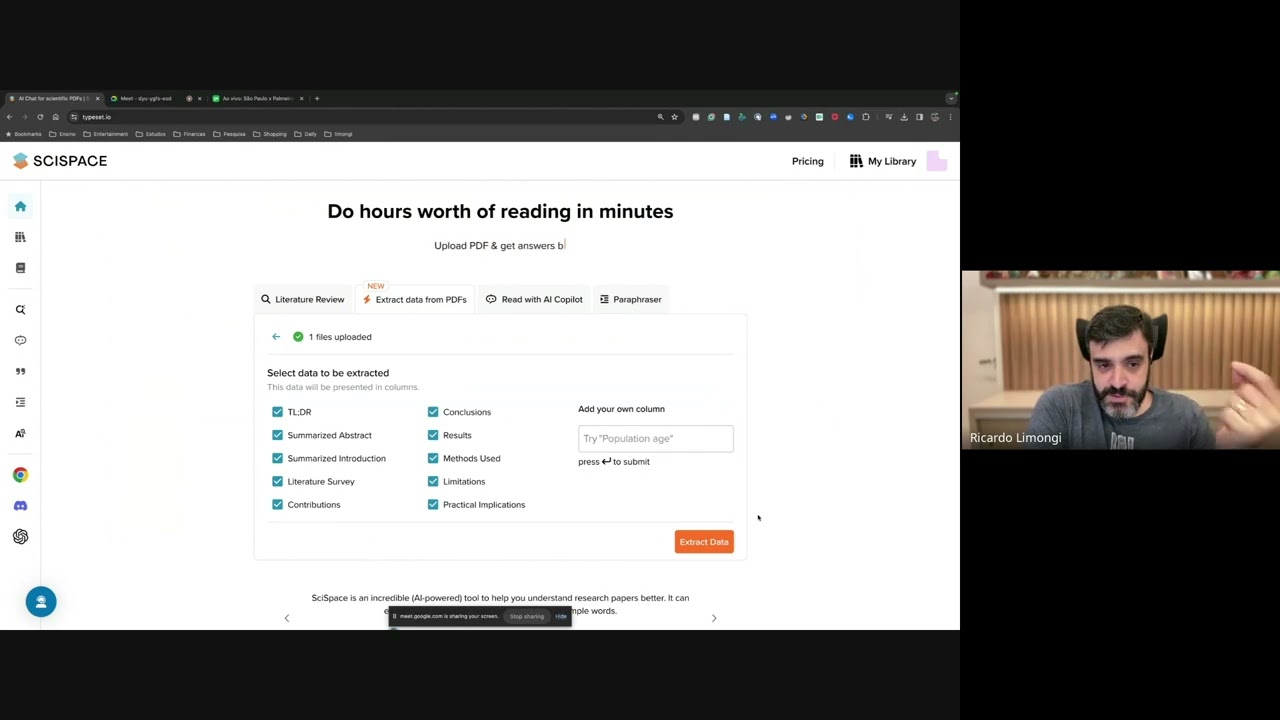Open the ChatGPT icon in sidebar
1280x720 pixels.
(20, 537)
